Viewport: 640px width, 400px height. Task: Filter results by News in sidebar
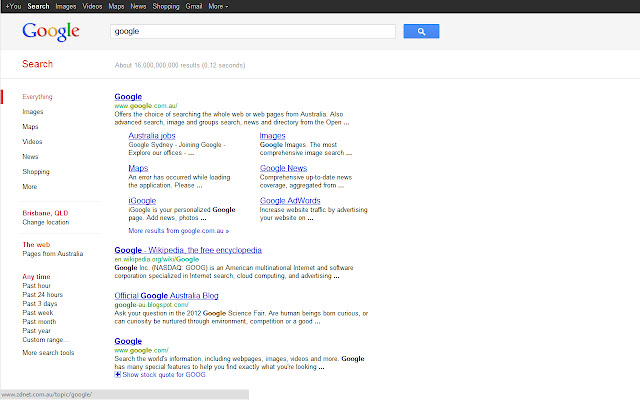coord(30,157)
